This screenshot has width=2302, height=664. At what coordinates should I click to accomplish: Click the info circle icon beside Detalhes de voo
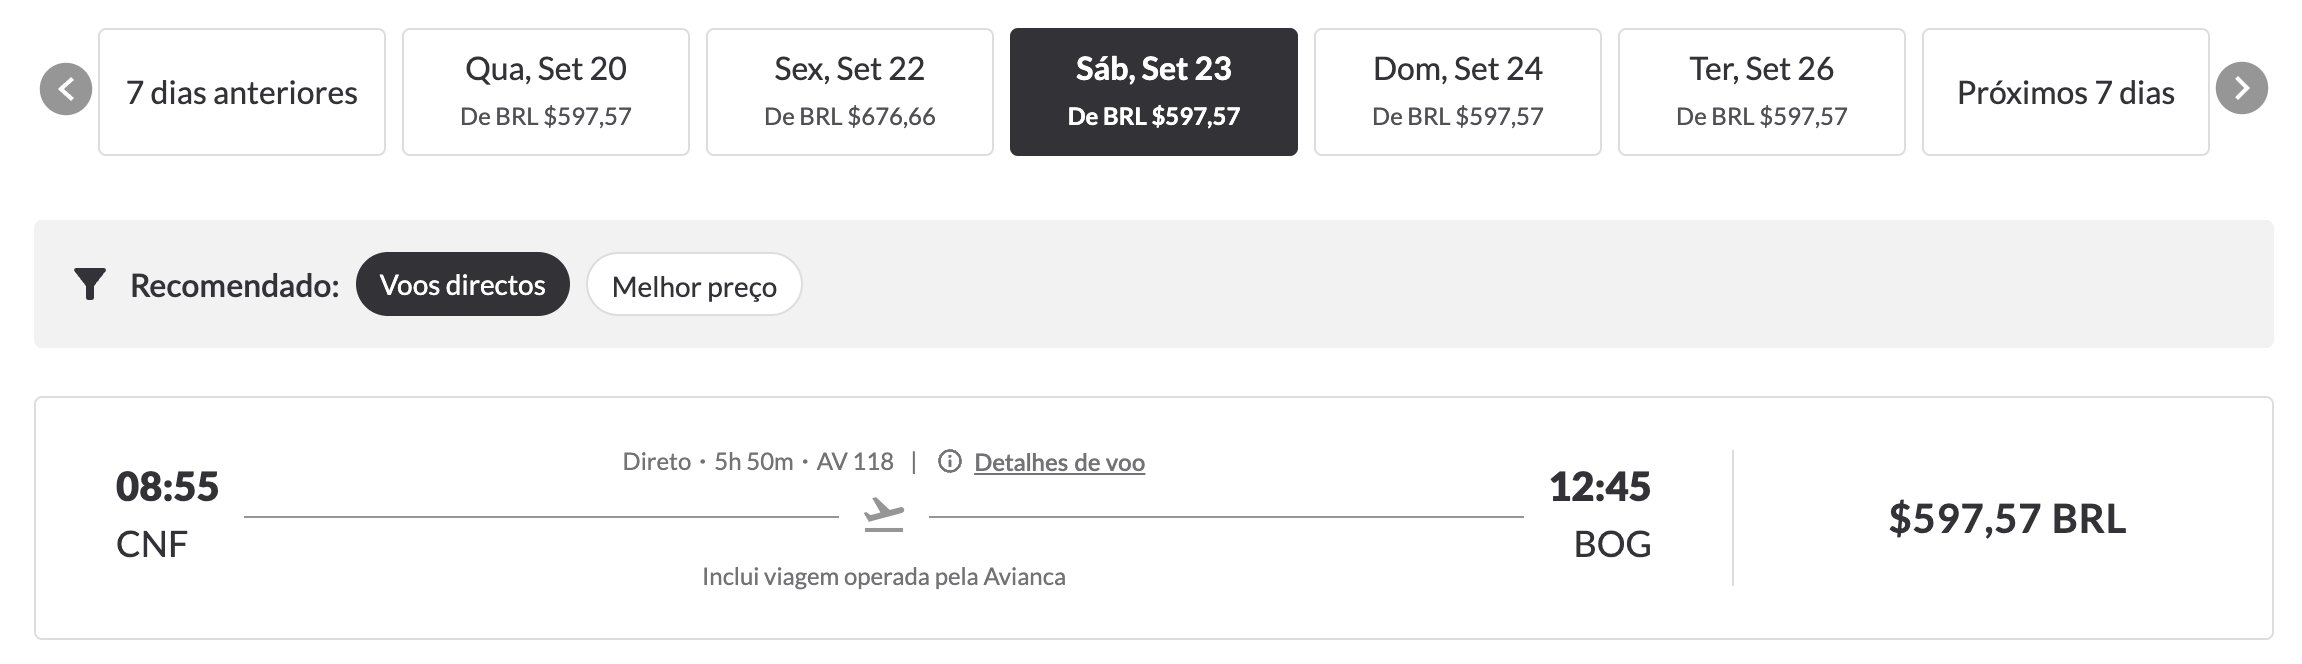click(949, 461)
